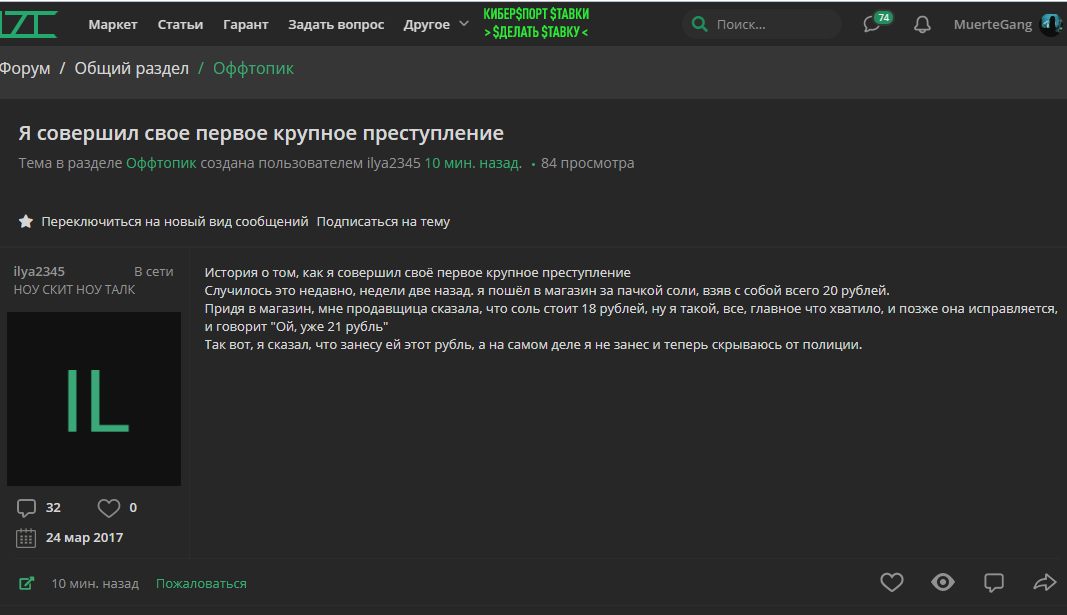Click the IL avatar of ilya2345
The width and height of the screenshot is (1067, 615).
click(x=94, y=399)
